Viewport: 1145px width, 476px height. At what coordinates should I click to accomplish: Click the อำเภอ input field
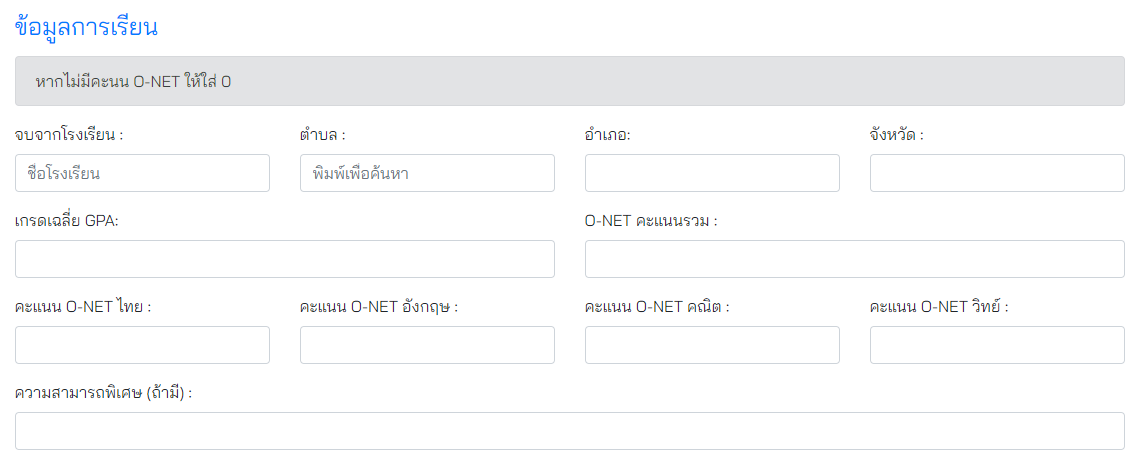click(712, 173)
